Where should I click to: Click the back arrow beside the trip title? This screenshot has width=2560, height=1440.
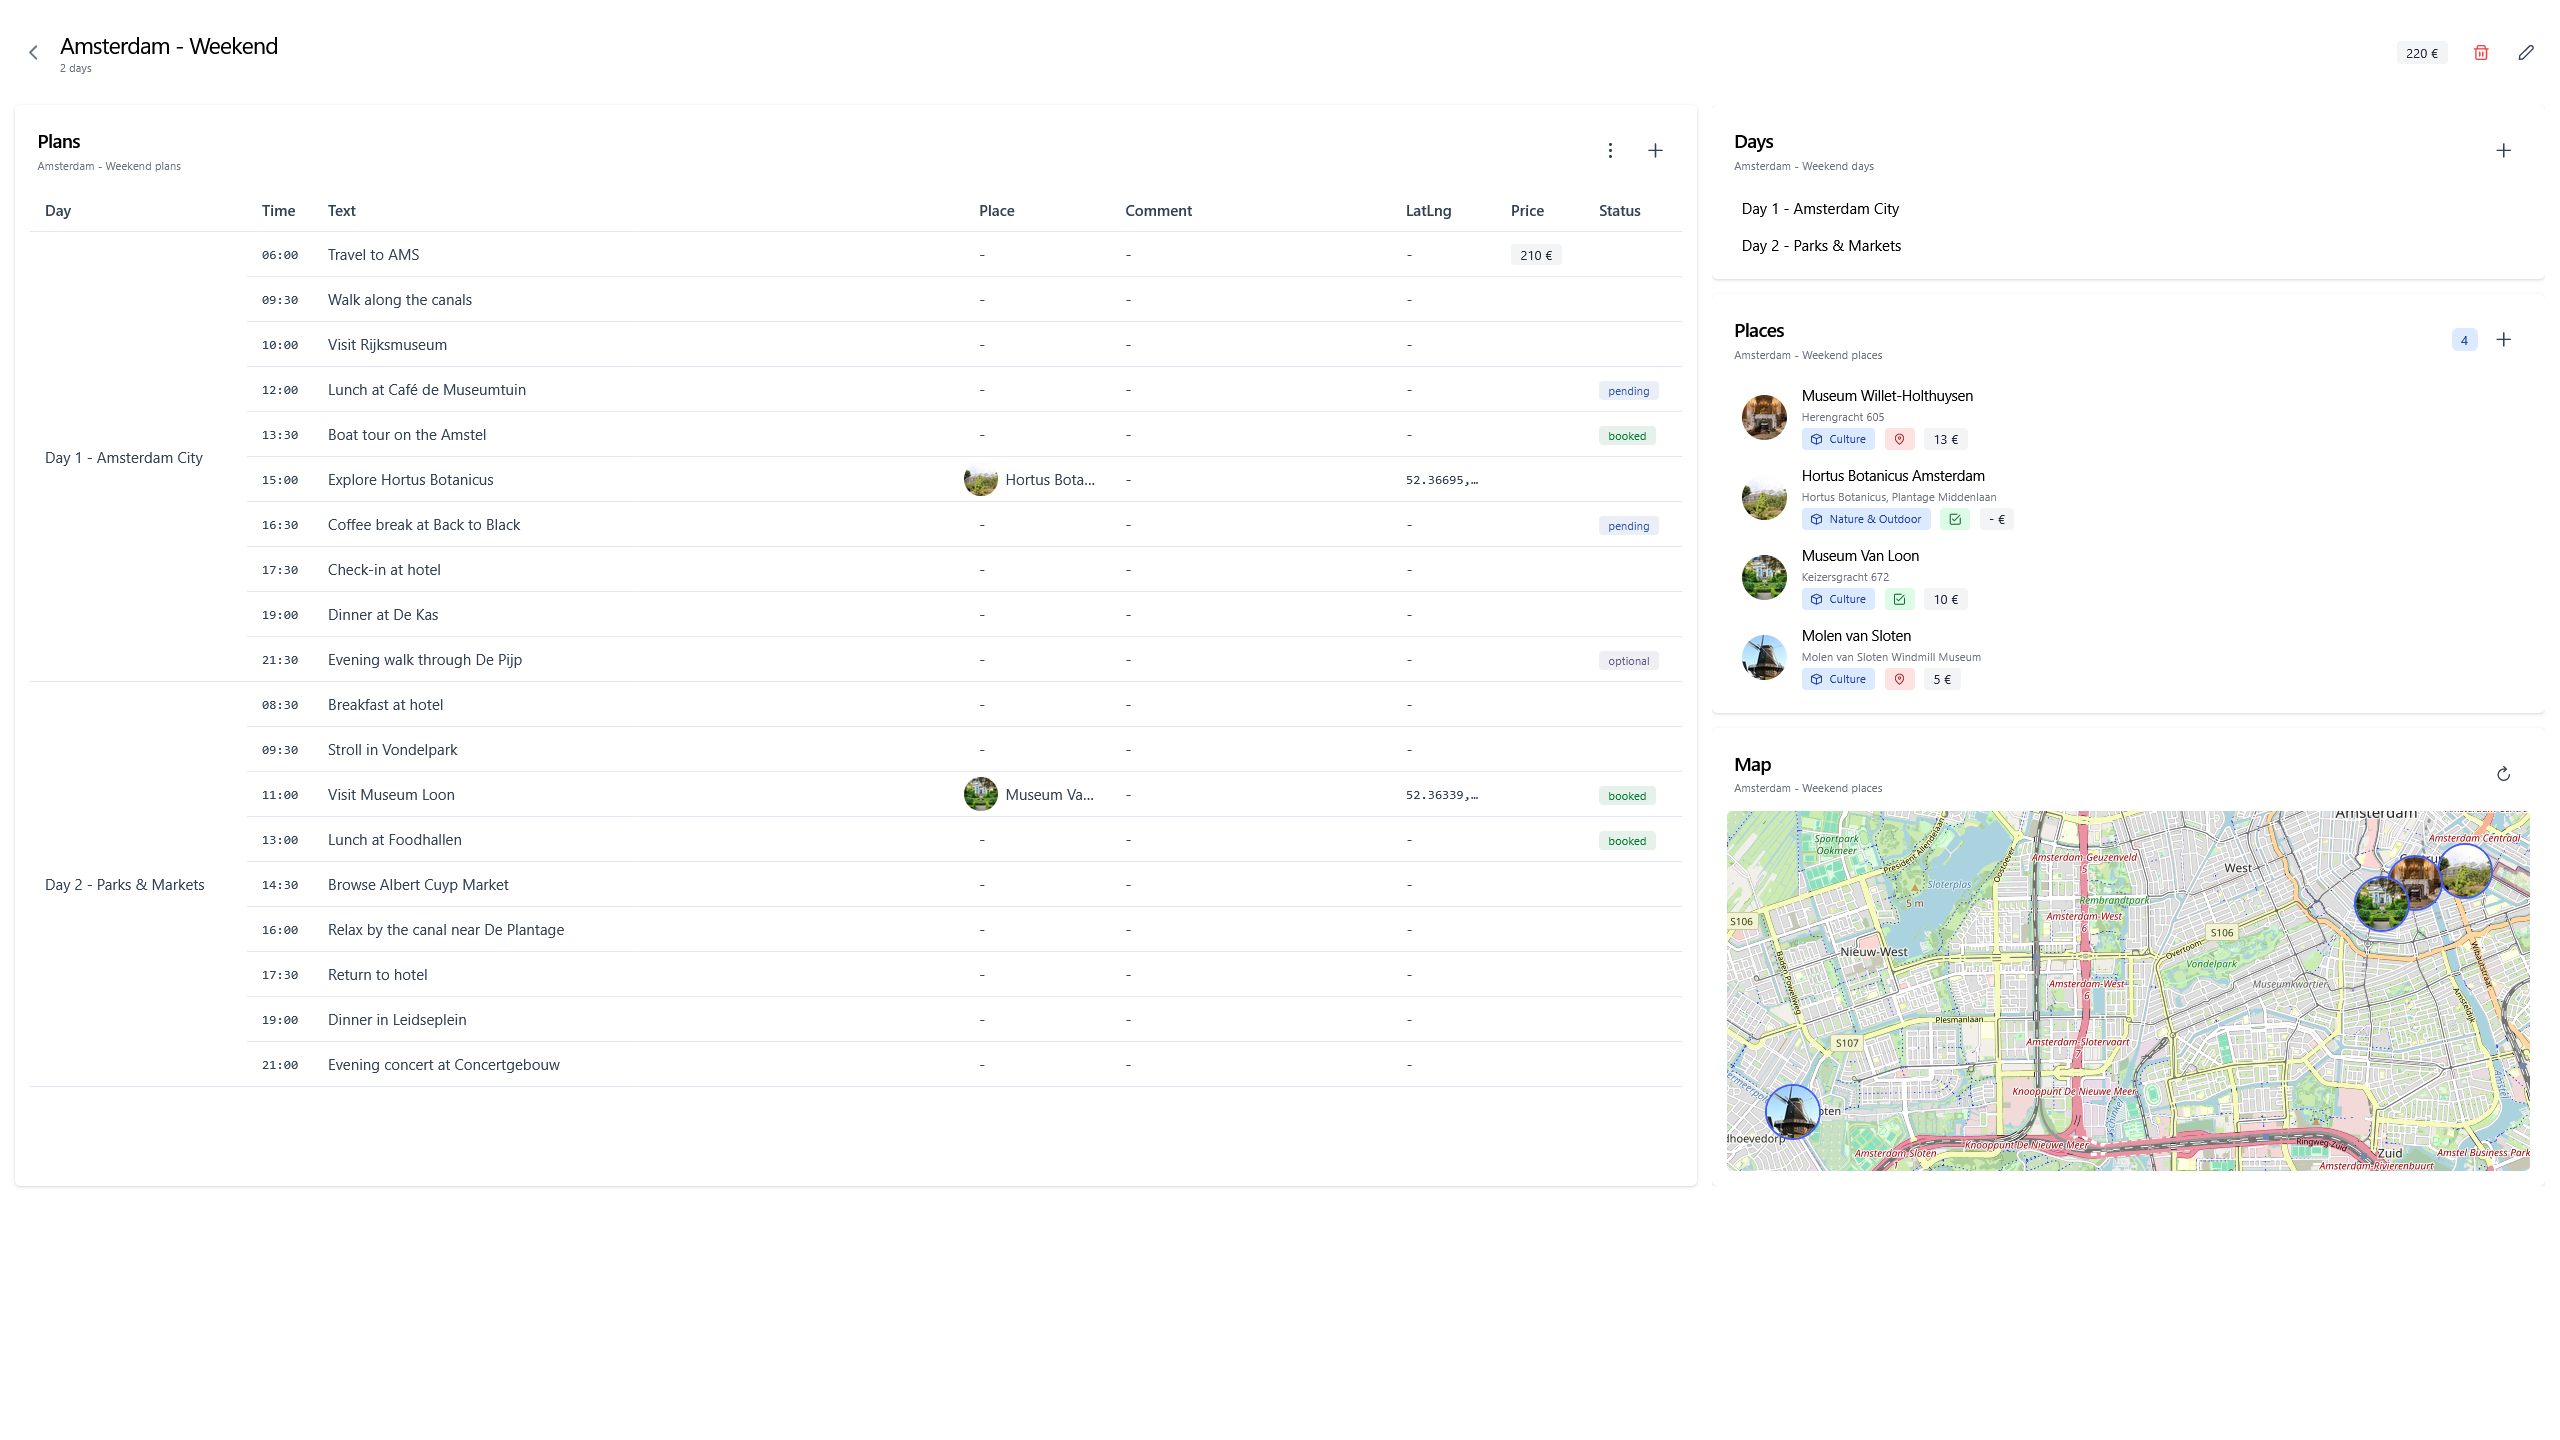(x=33, y=53)
